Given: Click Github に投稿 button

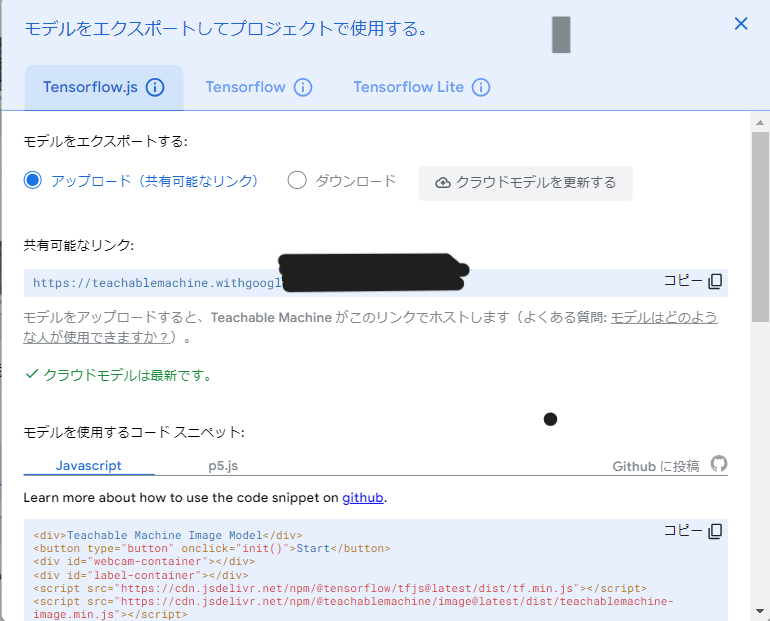Looking at the screenshot, I should (670, 465).
